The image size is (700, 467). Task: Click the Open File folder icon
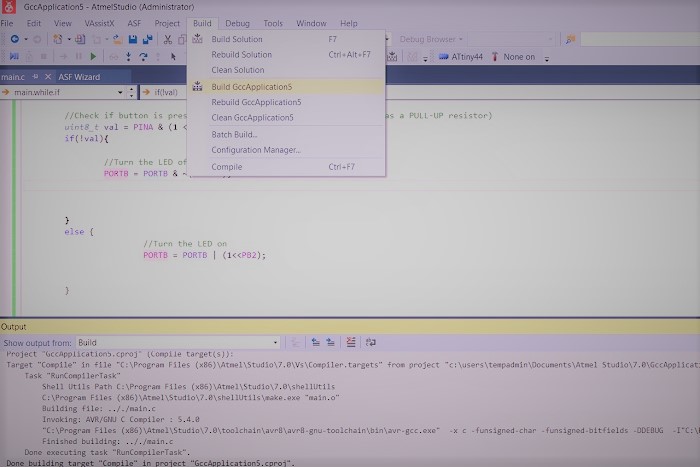tap(117, 39)
